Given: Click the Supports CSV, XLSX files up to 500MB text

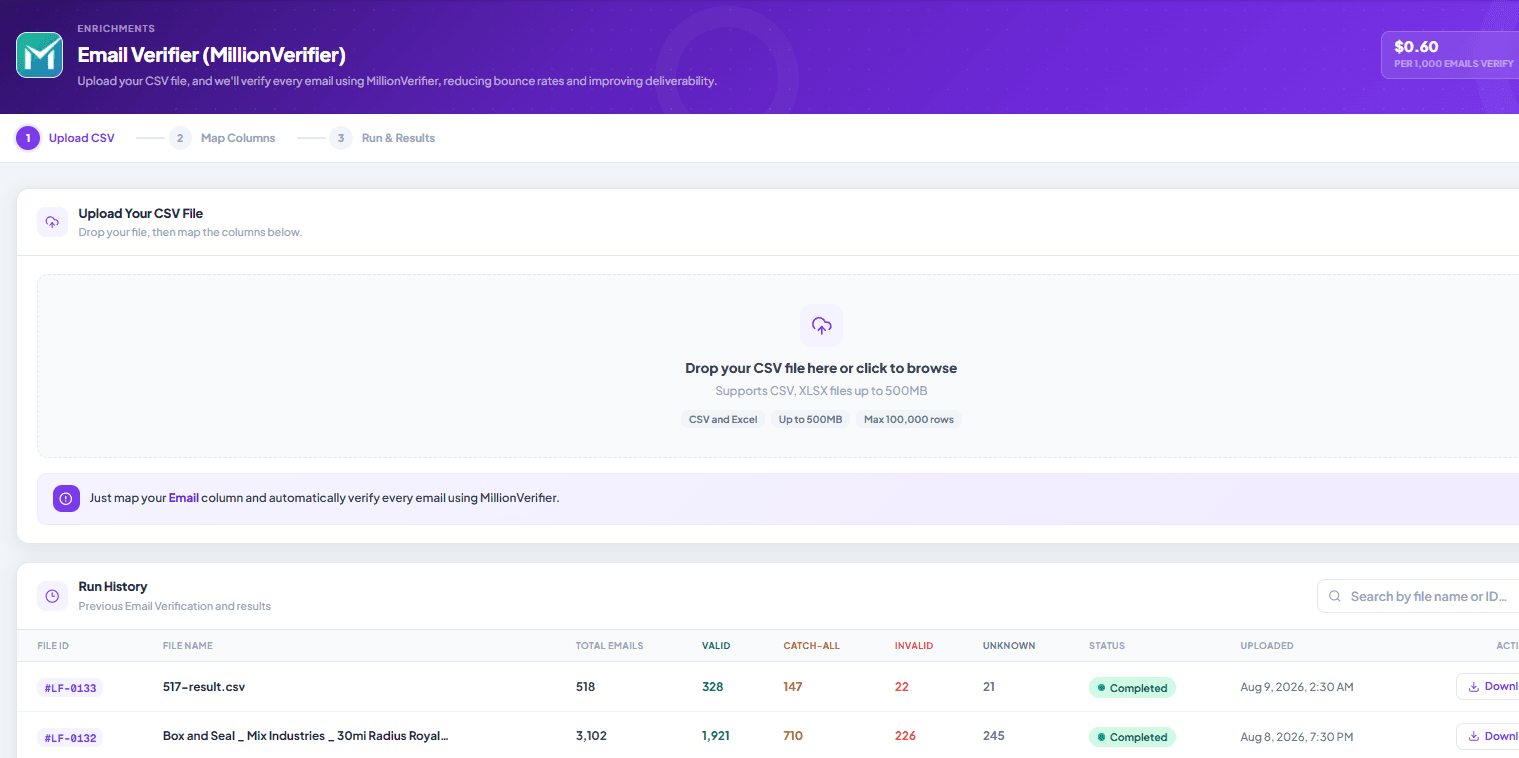Looking at the screenshot, I should click(821, 391).
